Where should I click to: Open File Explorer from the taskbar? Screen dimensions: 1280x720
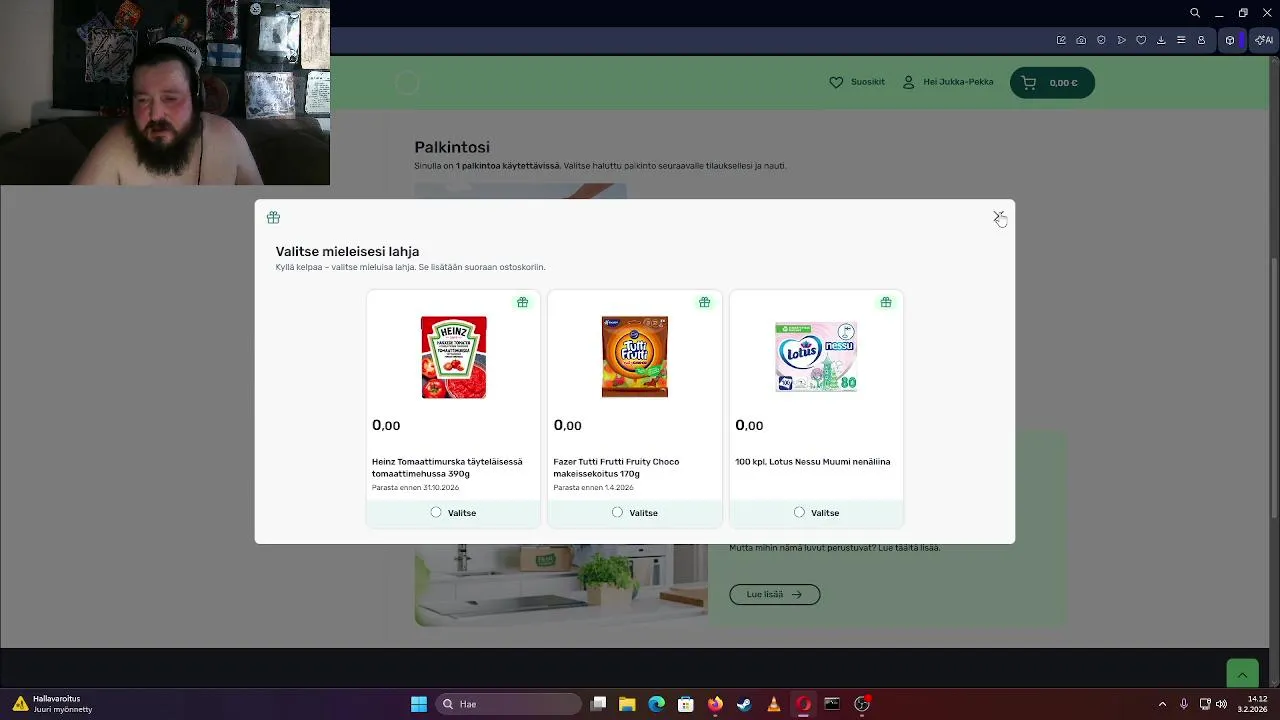point(627,704)
